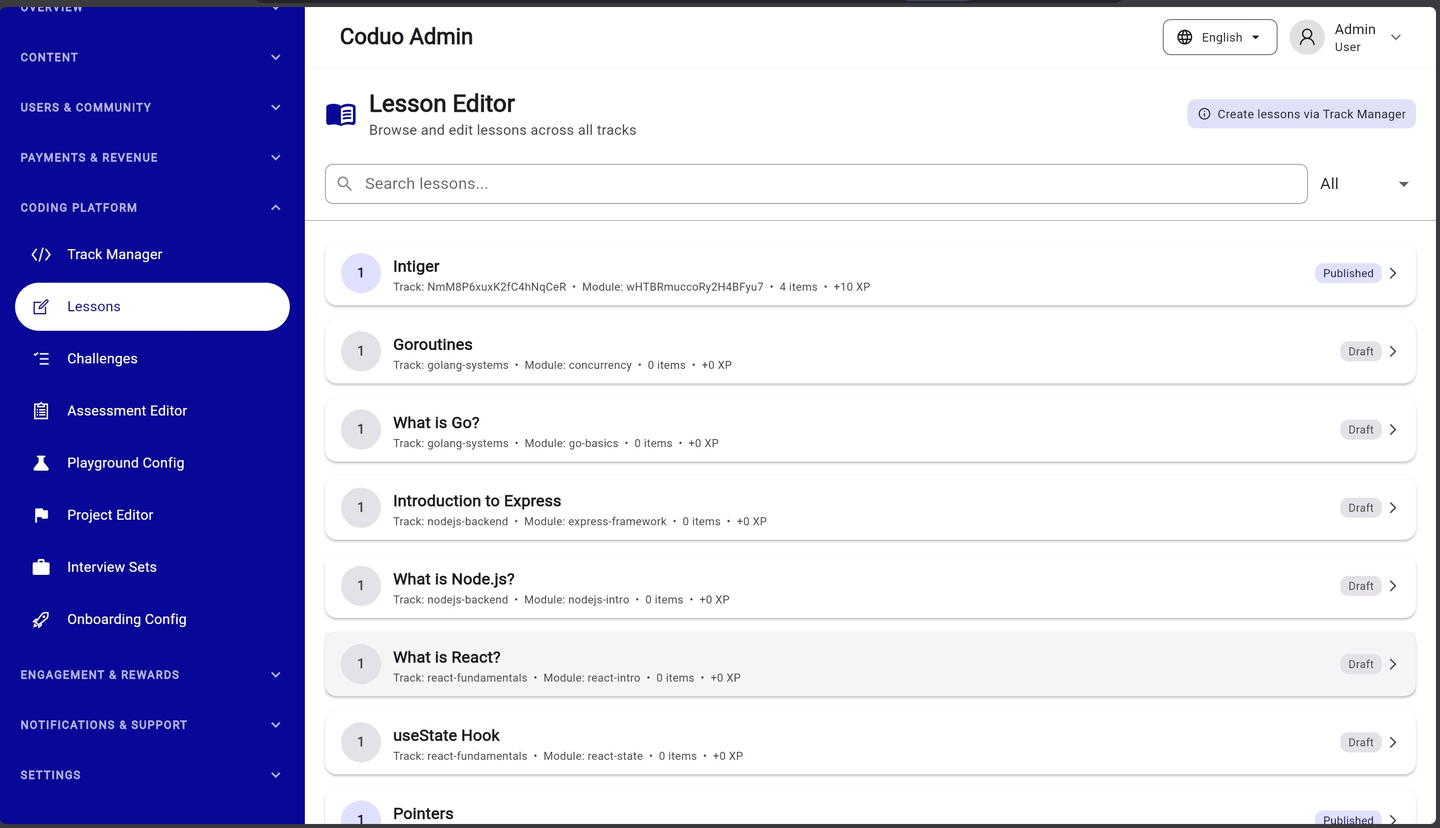Click the What is Go? lesson title
The height and width of the screenshot is (828, 1440).
(x=436, y=423)
